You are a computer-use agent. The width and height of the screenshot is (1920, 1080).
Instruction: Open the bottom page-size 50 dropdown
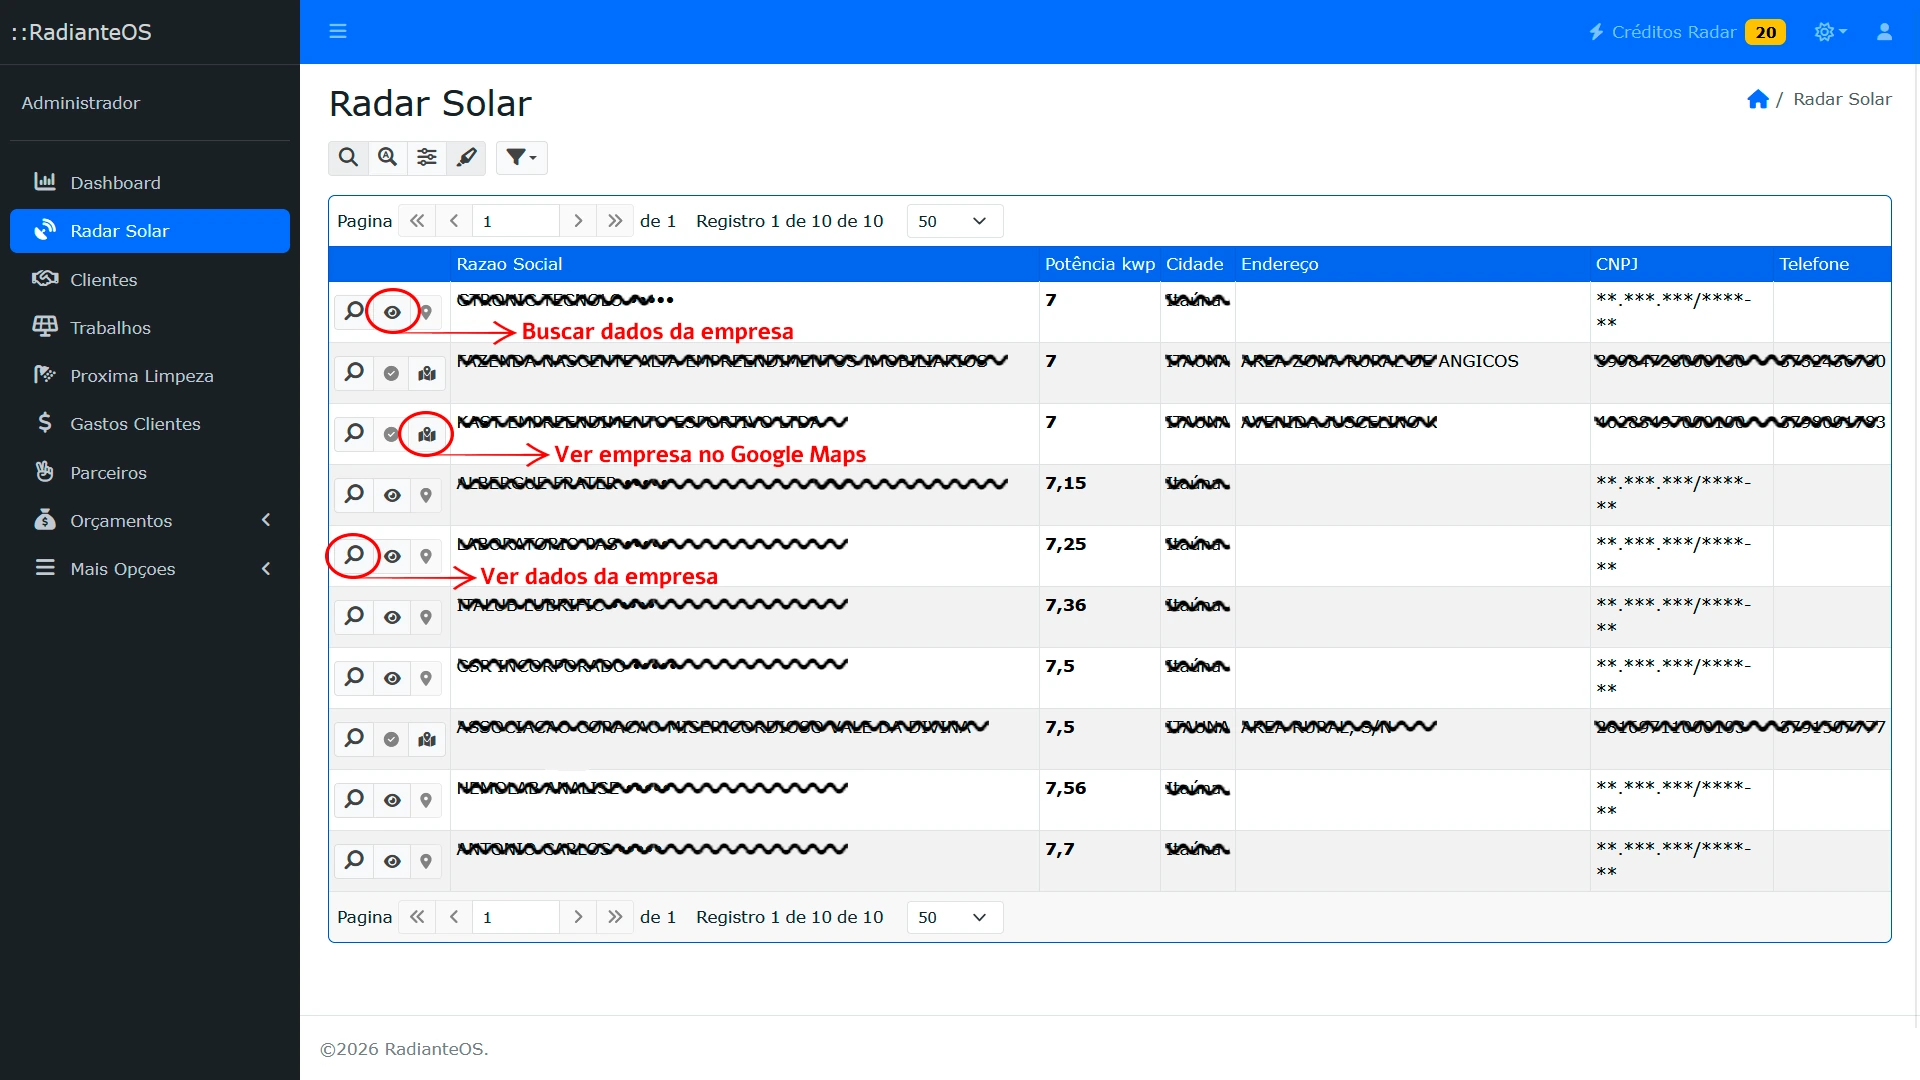954,917
